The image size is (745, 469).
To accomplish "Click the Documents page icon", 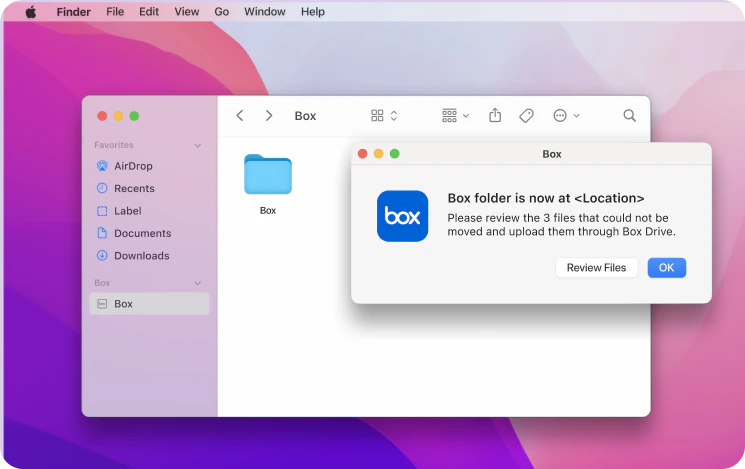I will click(102, 233).
